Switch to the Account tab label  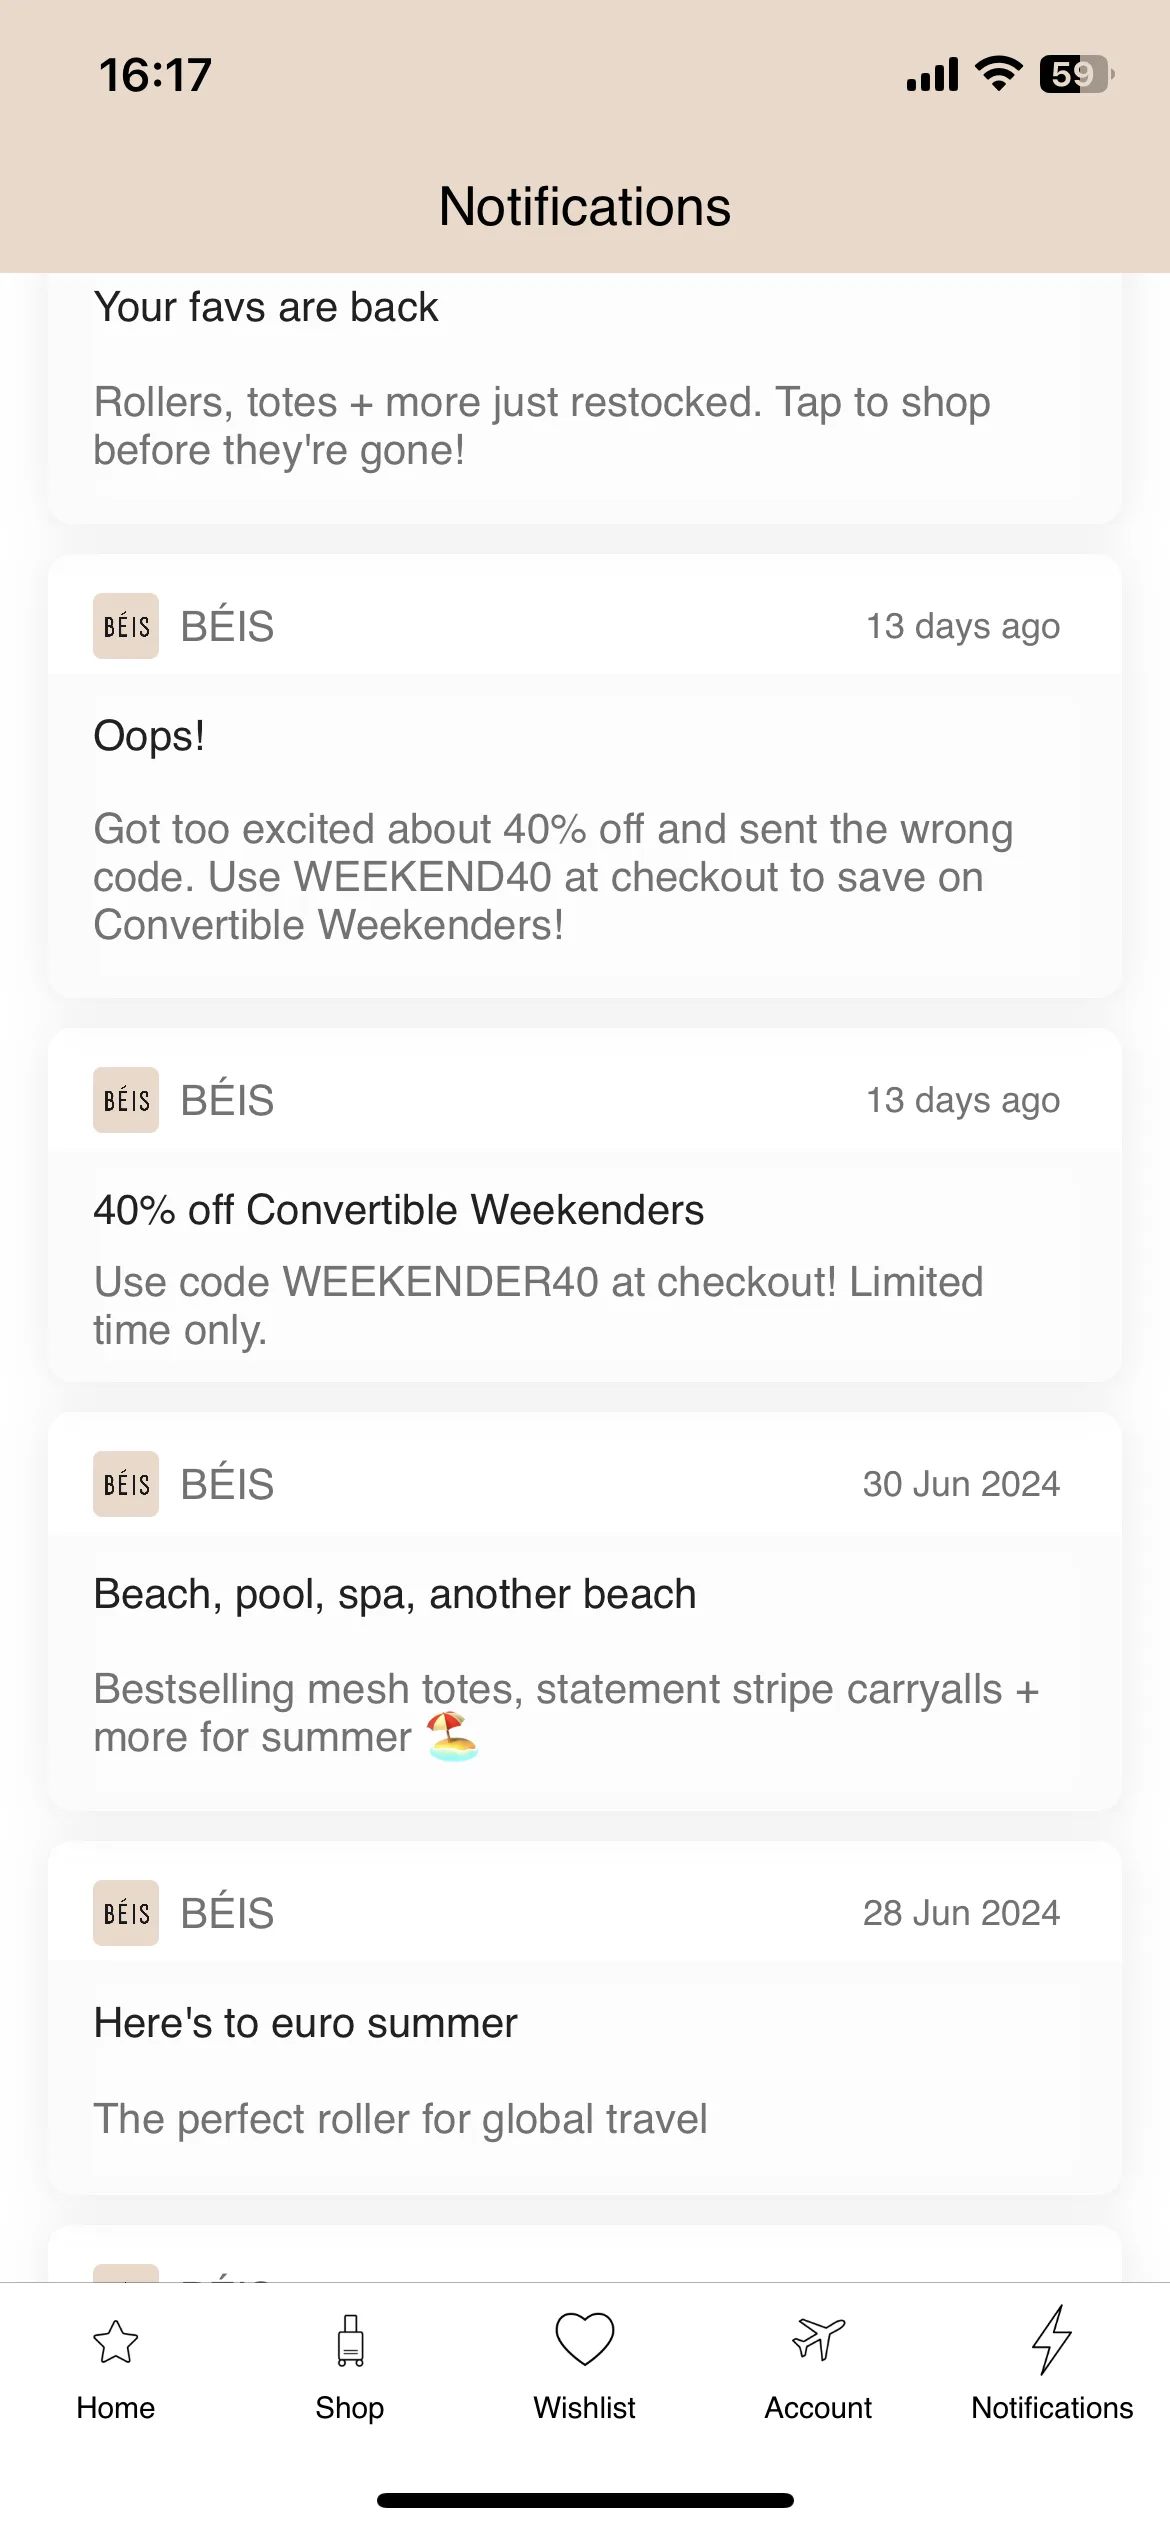(819, 2408)
